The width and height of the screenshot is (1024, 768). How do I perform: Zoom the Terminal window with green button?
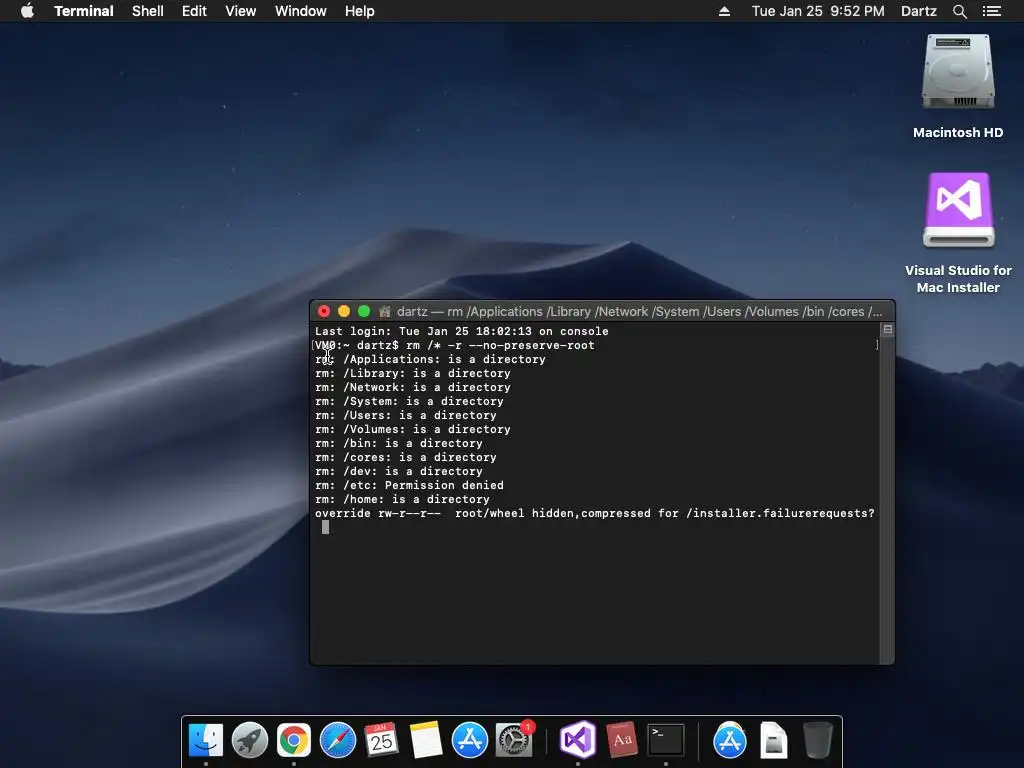364,312
